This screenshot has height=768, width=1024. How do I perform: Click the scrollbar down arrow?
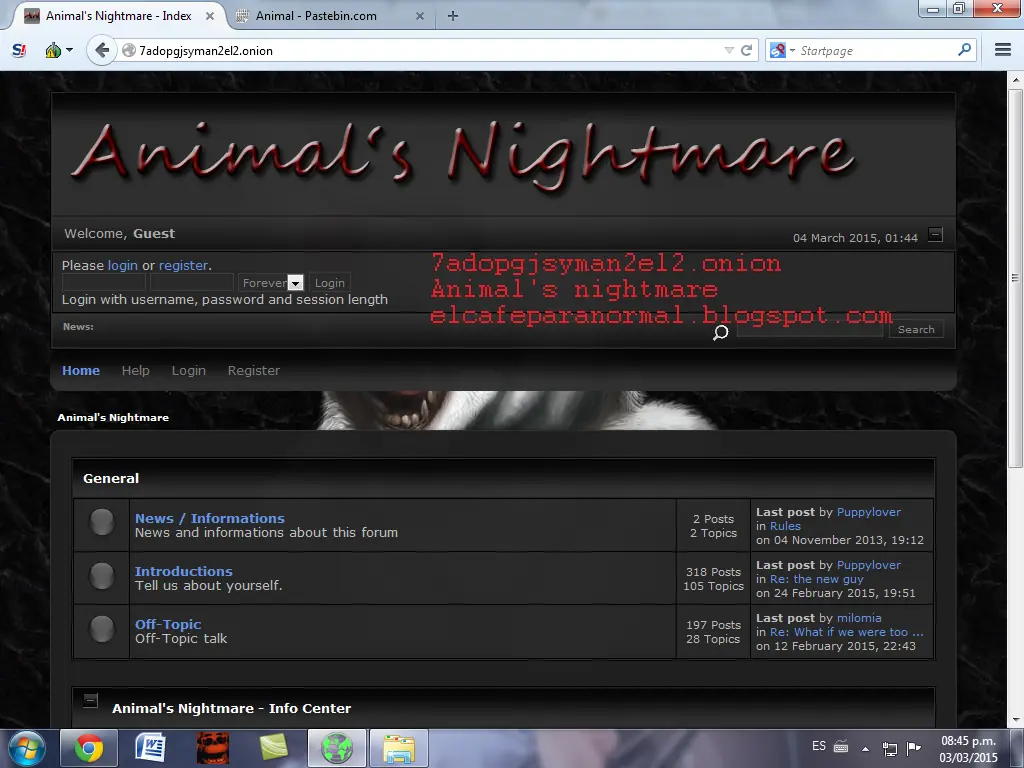pos(1015,720)
